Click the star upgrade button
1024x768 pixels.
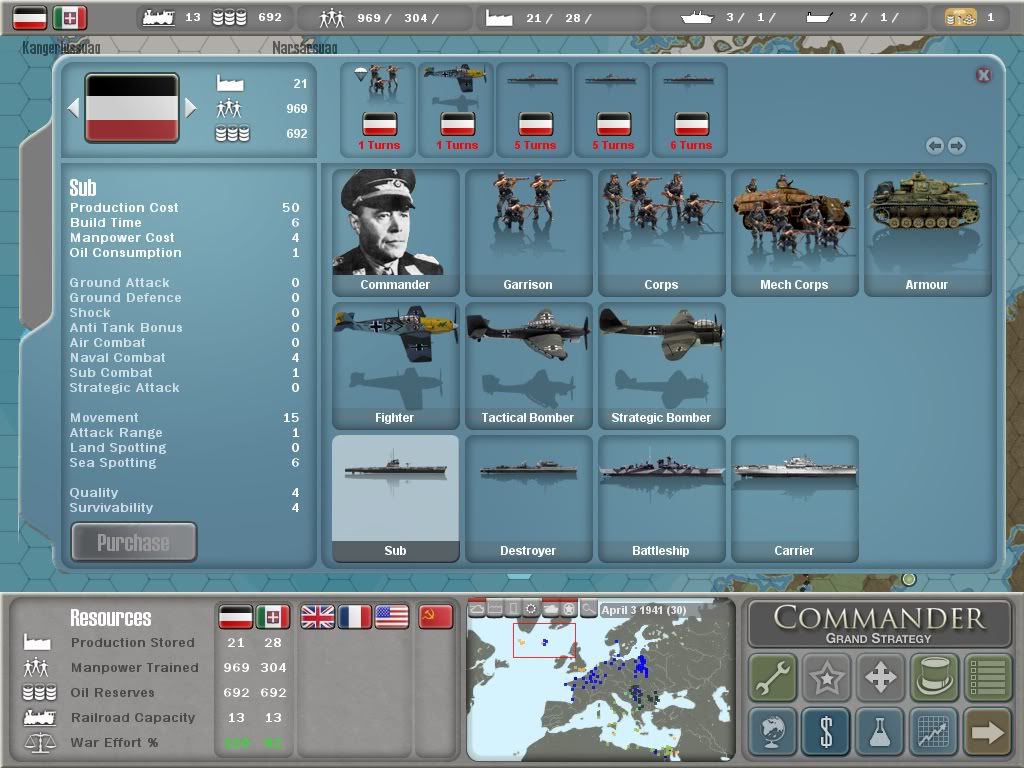827,677
